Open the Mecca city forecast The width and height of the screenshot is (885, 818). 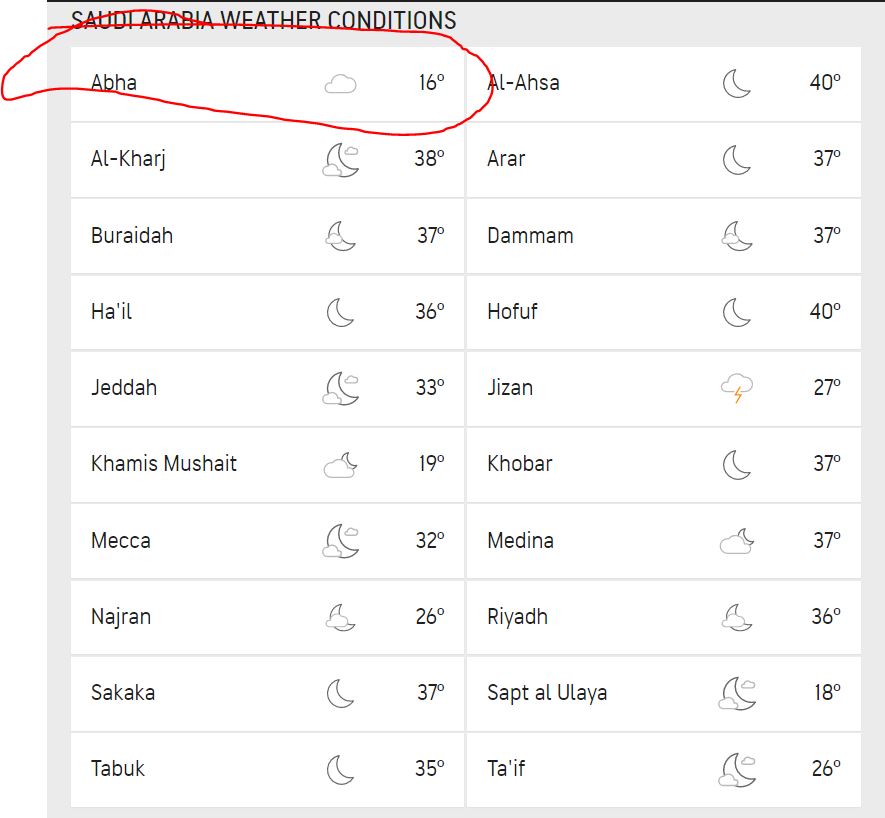pos(267,541)
